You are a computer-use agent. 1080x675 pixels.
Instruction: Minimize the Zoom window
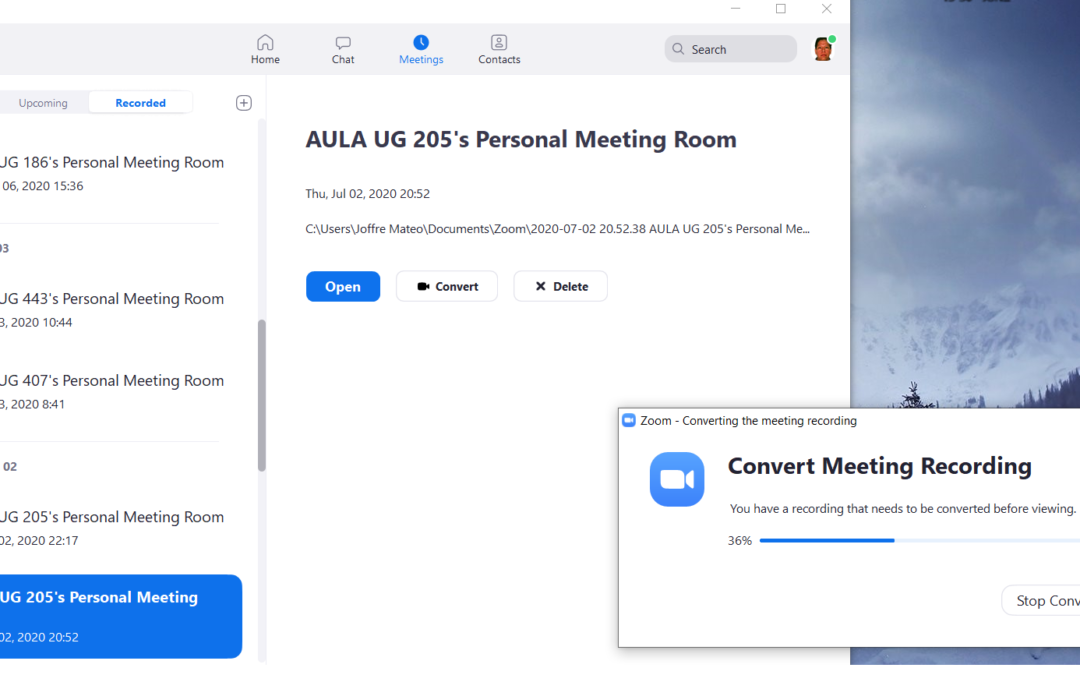tap(736, 9)
